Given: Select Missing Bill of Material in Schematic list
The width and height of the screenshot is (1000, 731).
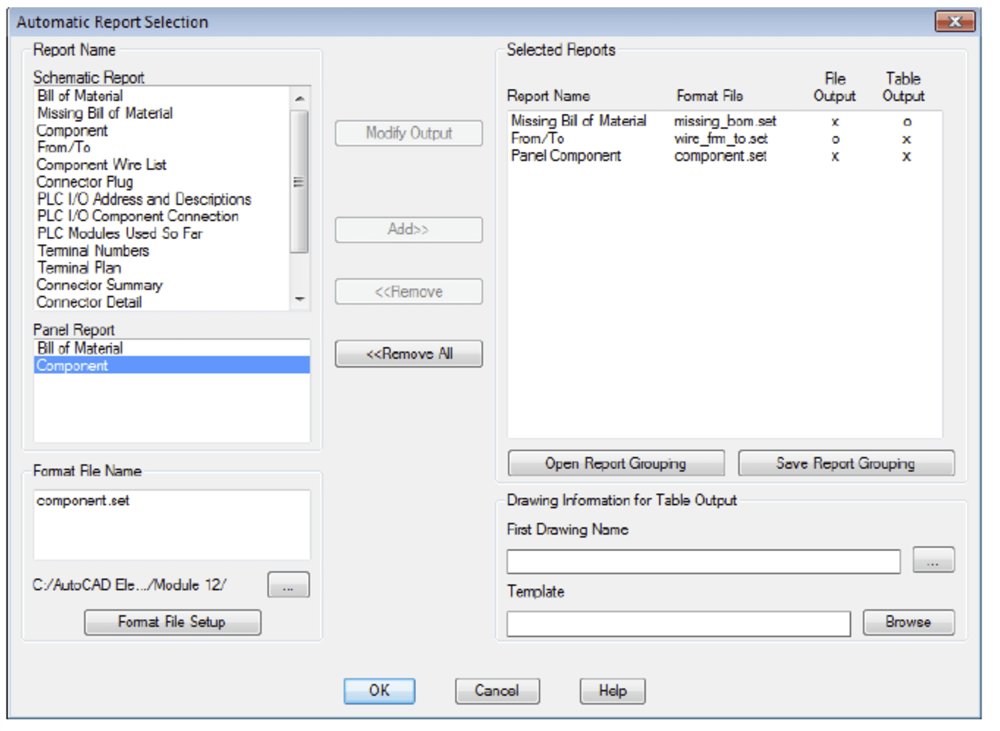Looking at the screenshot, I should 105,113.
